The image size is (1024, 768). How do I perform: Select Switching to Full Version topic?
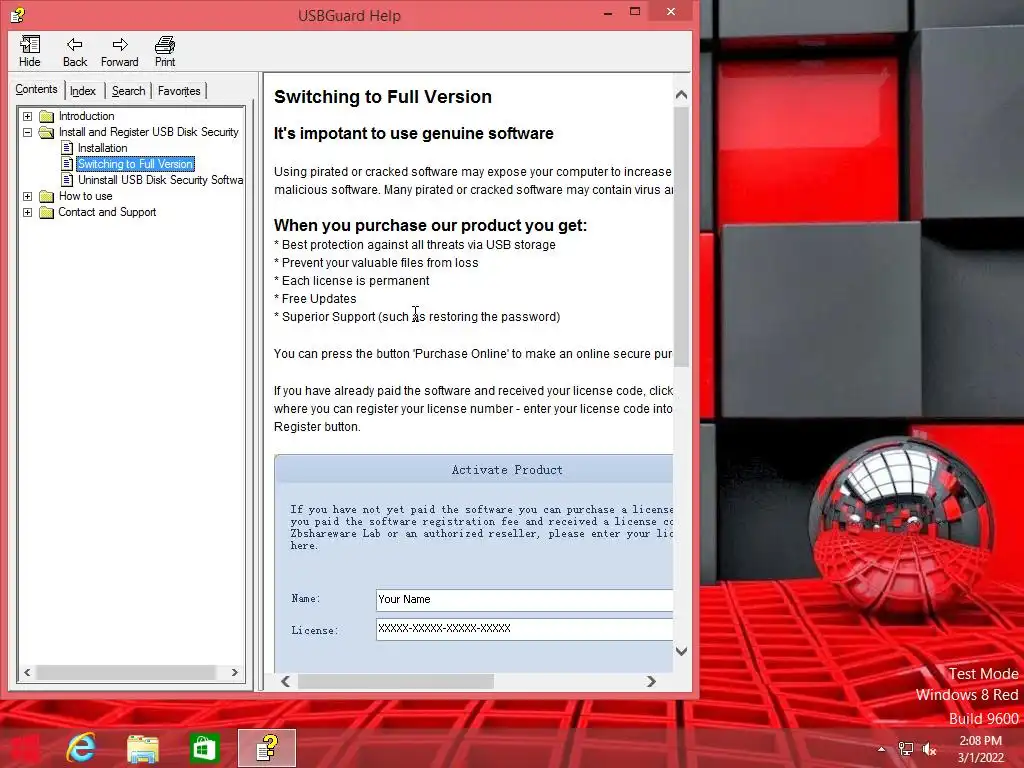[135, 164]
